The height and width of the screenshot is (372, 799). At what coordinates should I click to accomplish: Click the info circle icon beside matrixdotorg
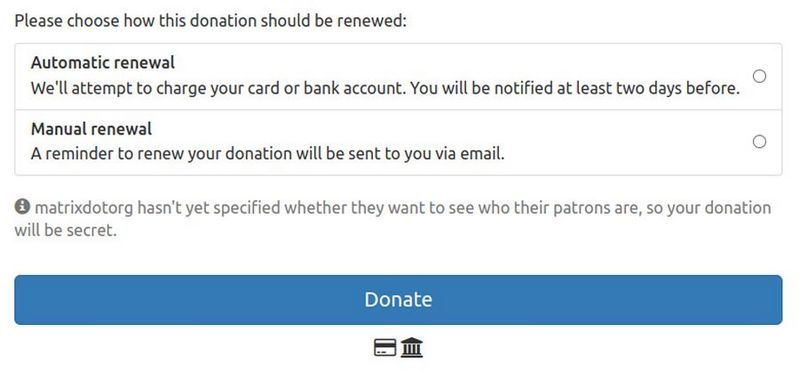[22, 207]
